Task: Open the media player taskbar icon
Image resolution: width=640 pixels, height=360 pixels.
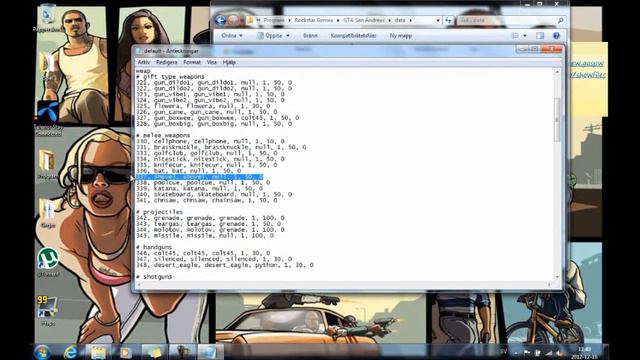Action: [126, 352]
